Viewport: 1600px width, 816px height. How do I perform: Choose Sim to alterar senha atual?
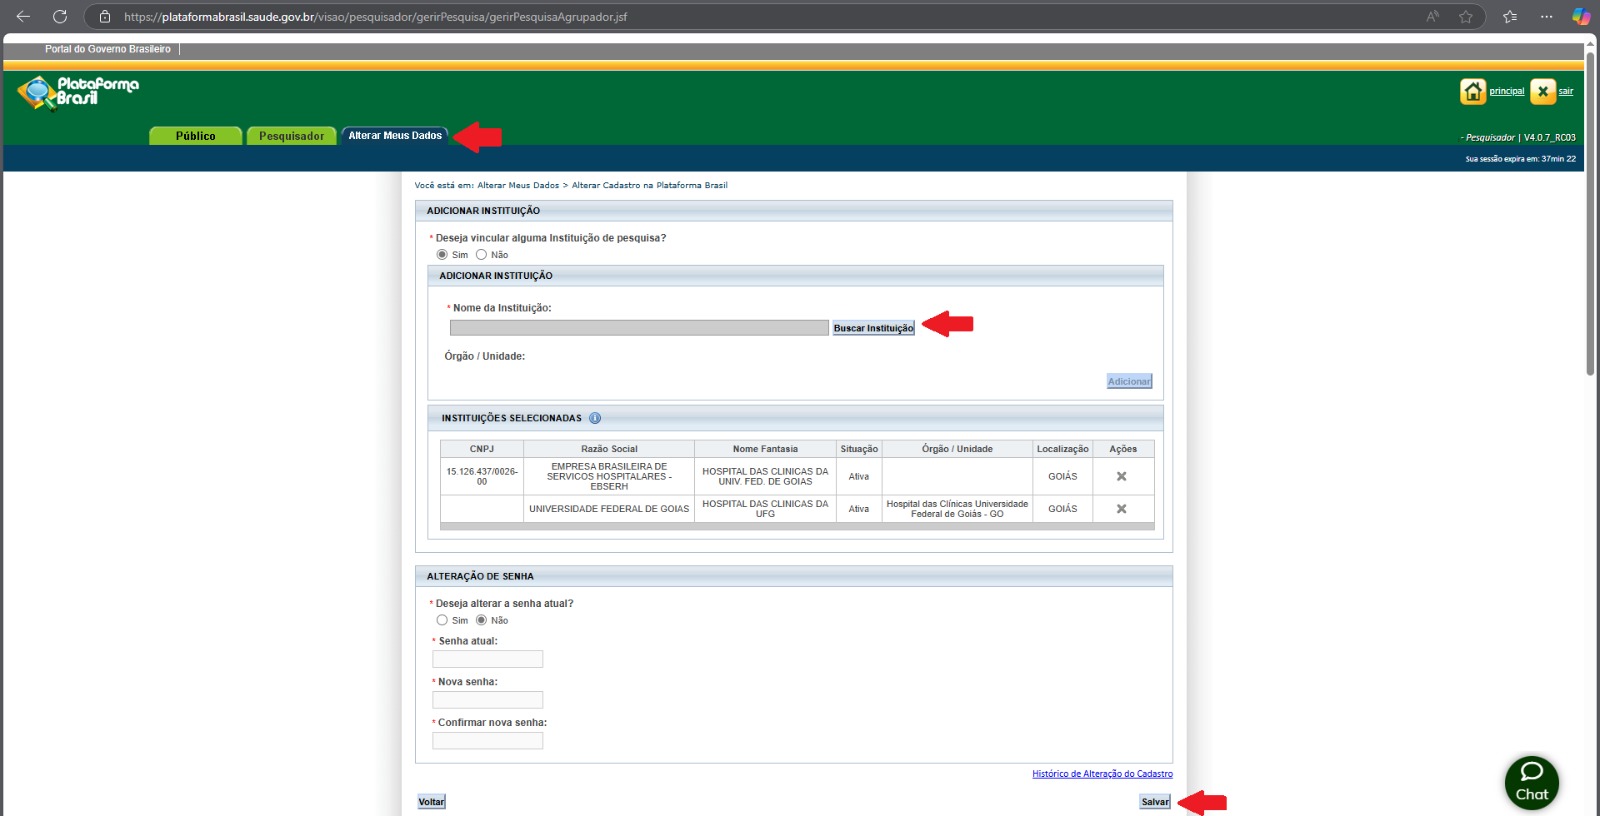(x=442, y=620)
